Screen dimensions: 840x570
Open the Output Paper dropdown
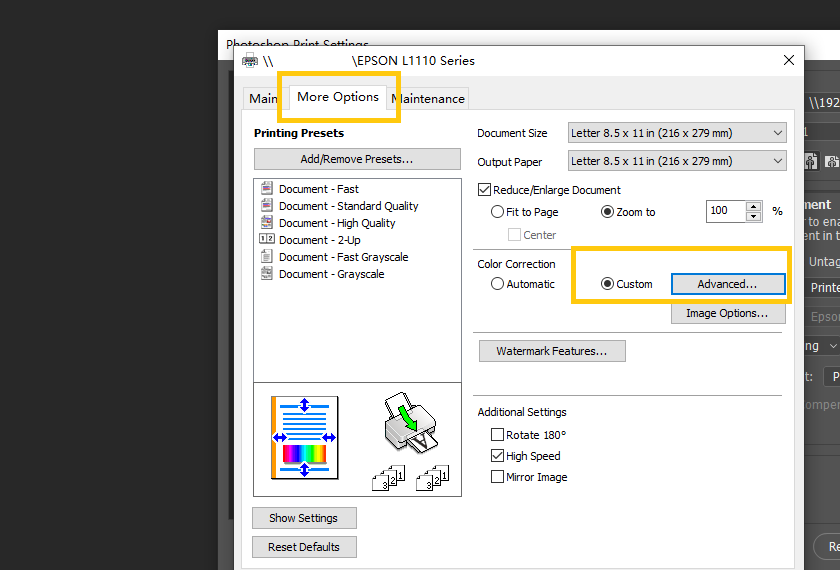pyautogui.click(x=677, y=161)
